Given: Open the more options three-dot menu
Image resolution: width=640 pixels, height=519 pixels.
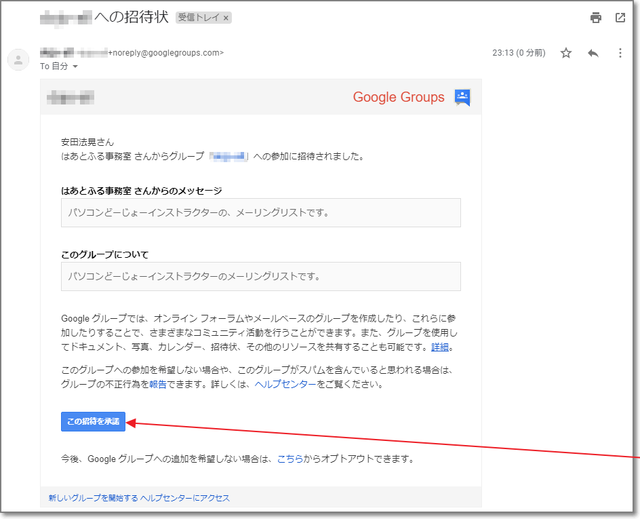Looking at the screenshot, I should coord(619,53).
